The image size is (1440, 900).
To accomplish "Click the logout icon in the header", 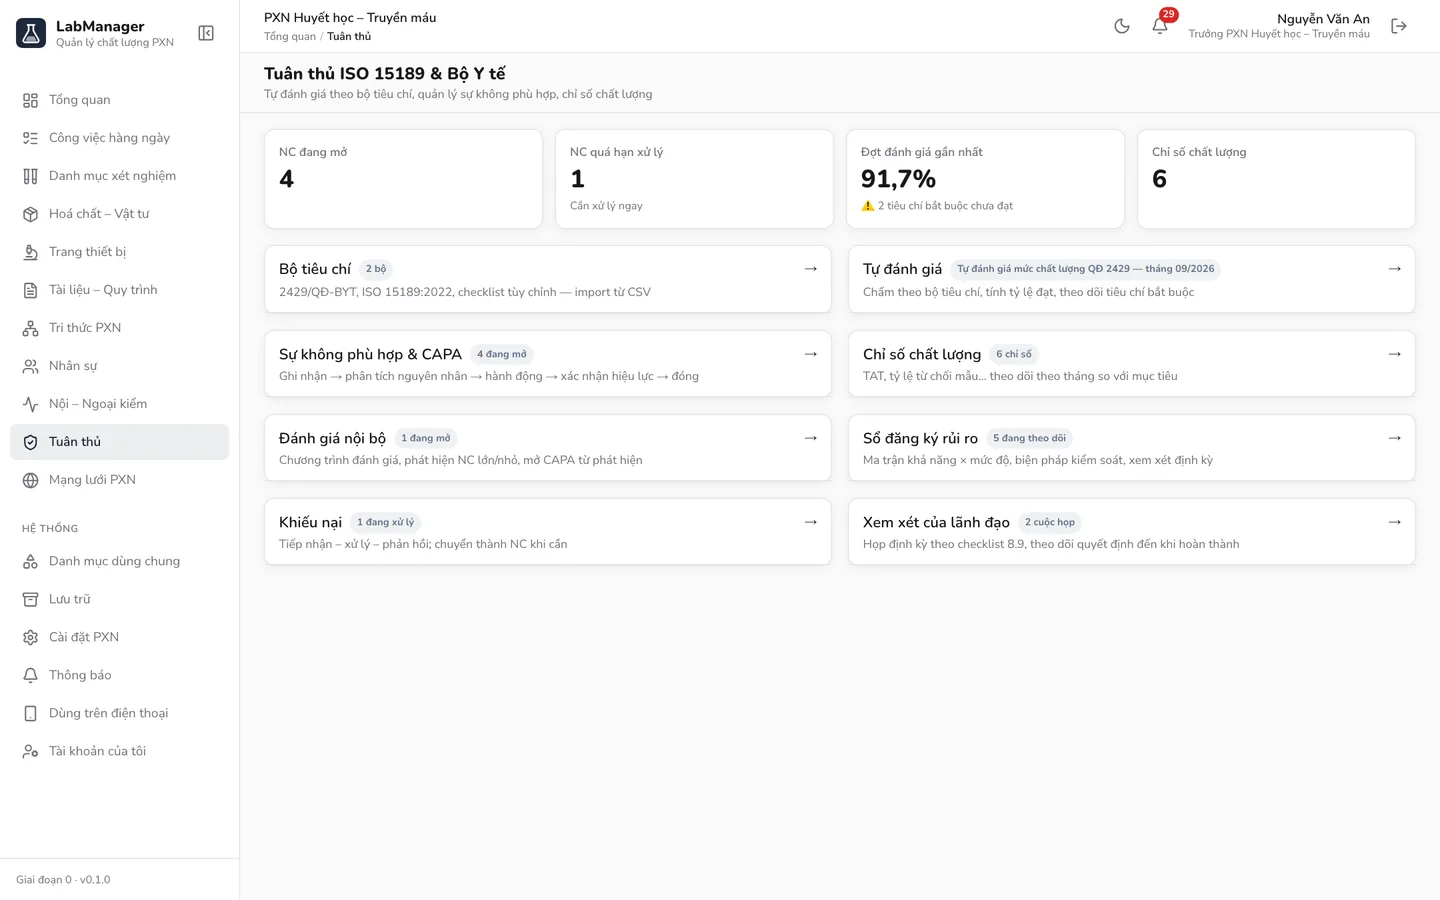I will pos(1399,26).
